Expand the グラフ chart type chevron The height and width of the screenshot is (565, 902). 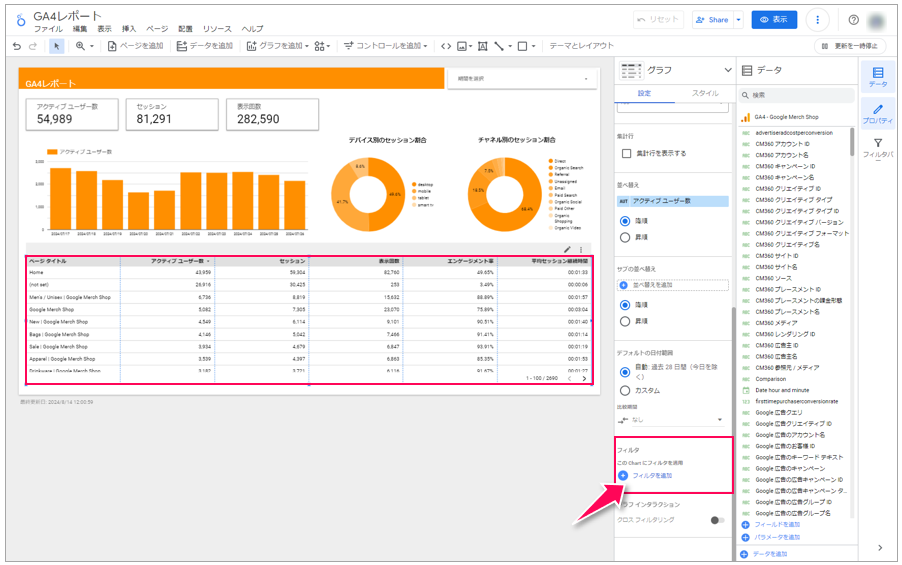click(728, 70)
